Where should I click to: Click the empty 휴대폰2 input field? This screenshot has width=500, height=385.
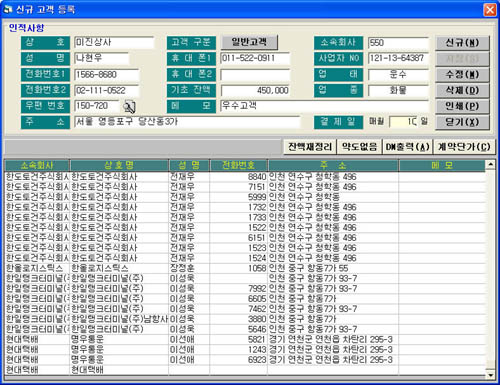point(255,74)
